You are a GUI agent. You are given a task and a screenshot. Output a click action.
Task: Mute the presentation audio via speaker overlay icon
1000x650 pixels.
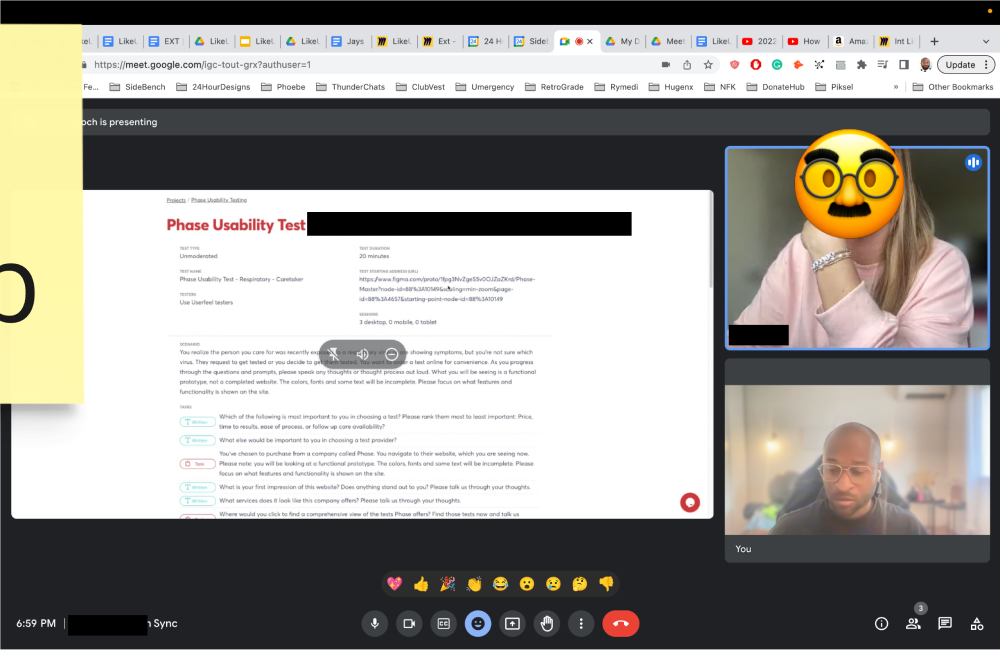point(362,354)
